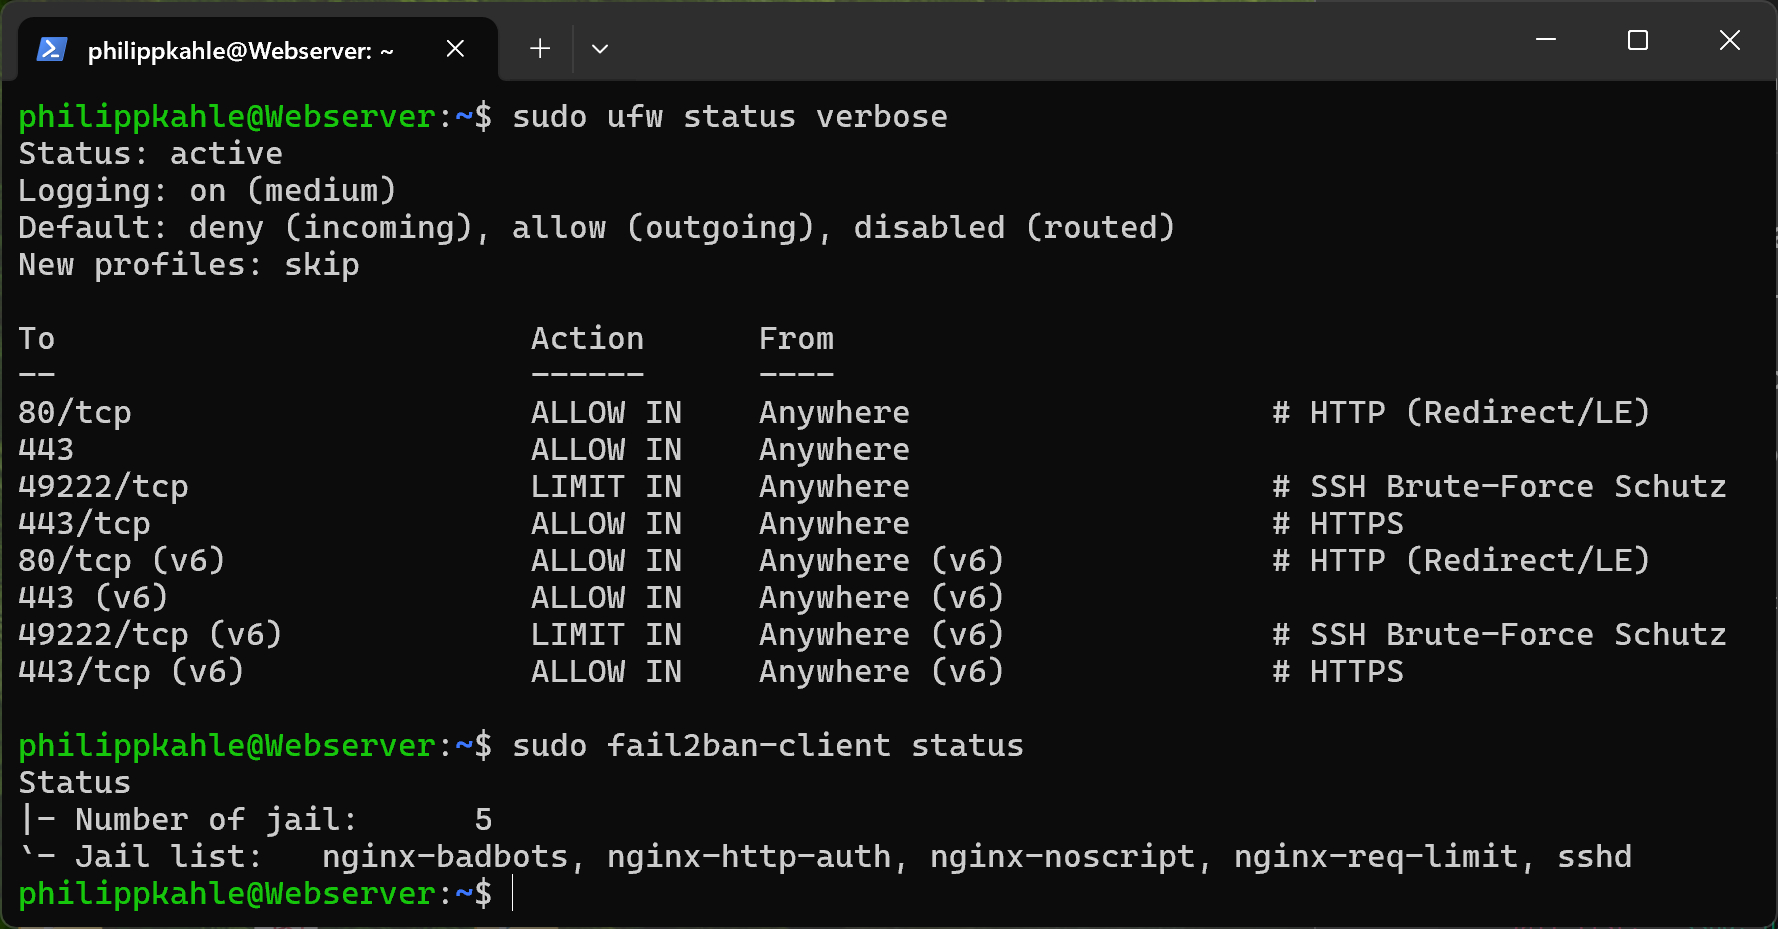
Task: Click the 'sudo fail2ban-client status' command text
Action: pos(767,746)
